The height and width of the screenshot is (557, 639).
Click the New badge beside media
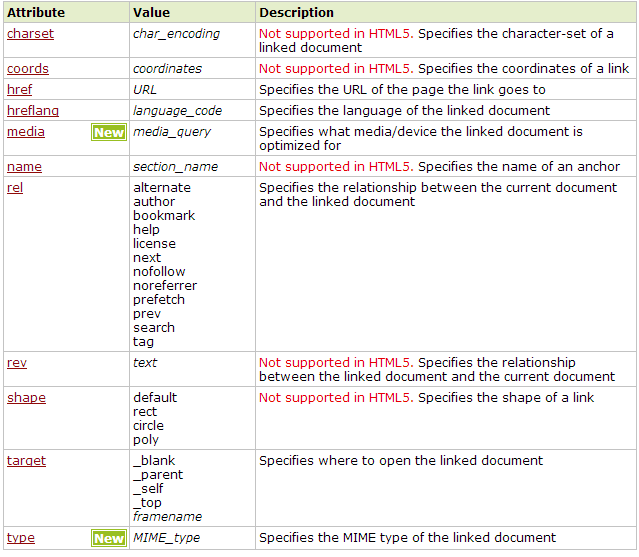click(x=109, y=132)
